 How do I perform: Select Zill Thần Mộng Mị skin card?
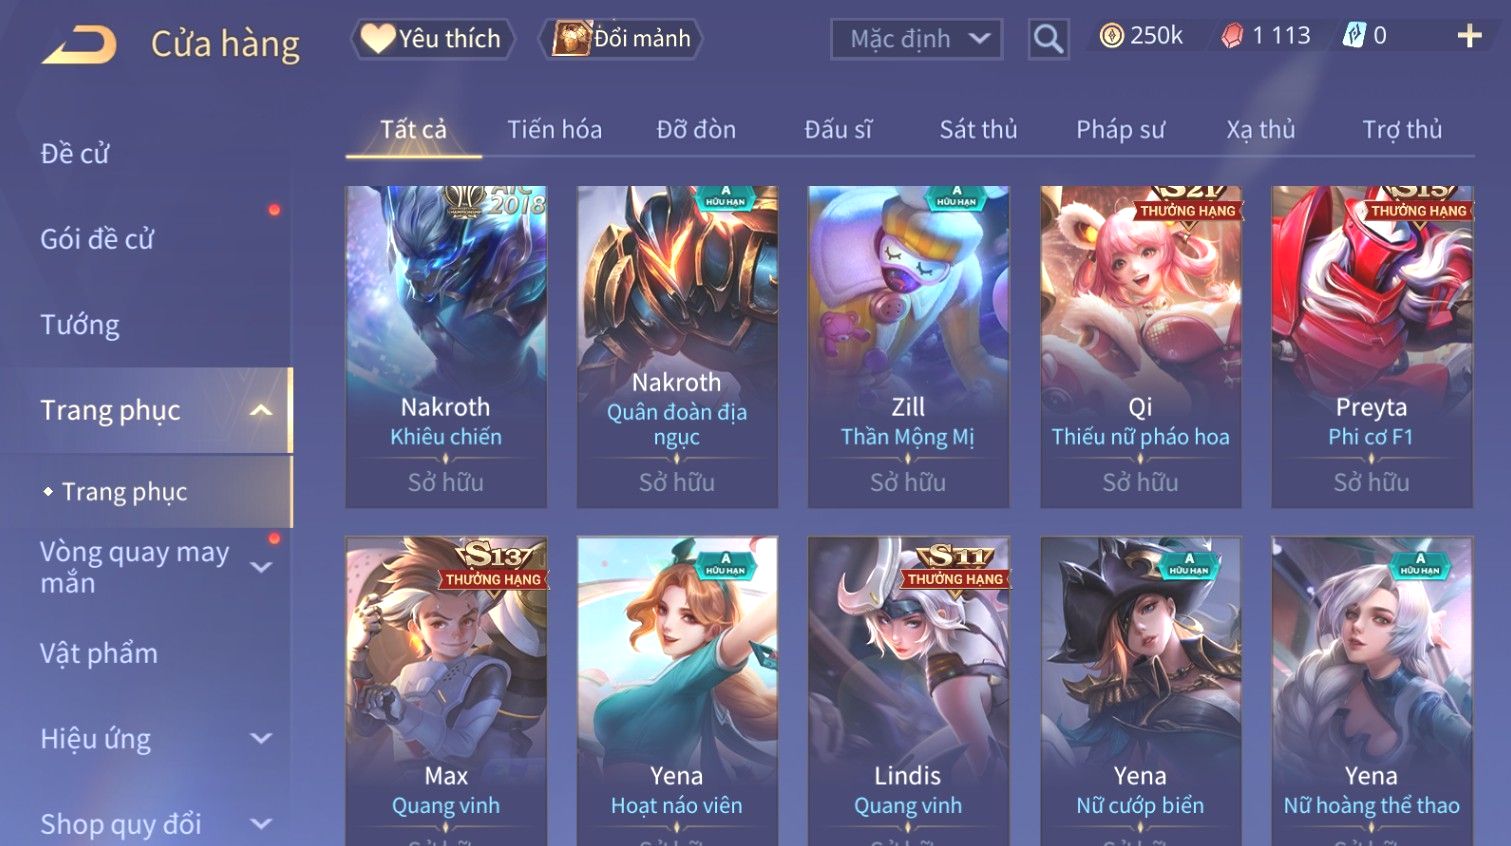pyautogui.click(x=908, y=346)
